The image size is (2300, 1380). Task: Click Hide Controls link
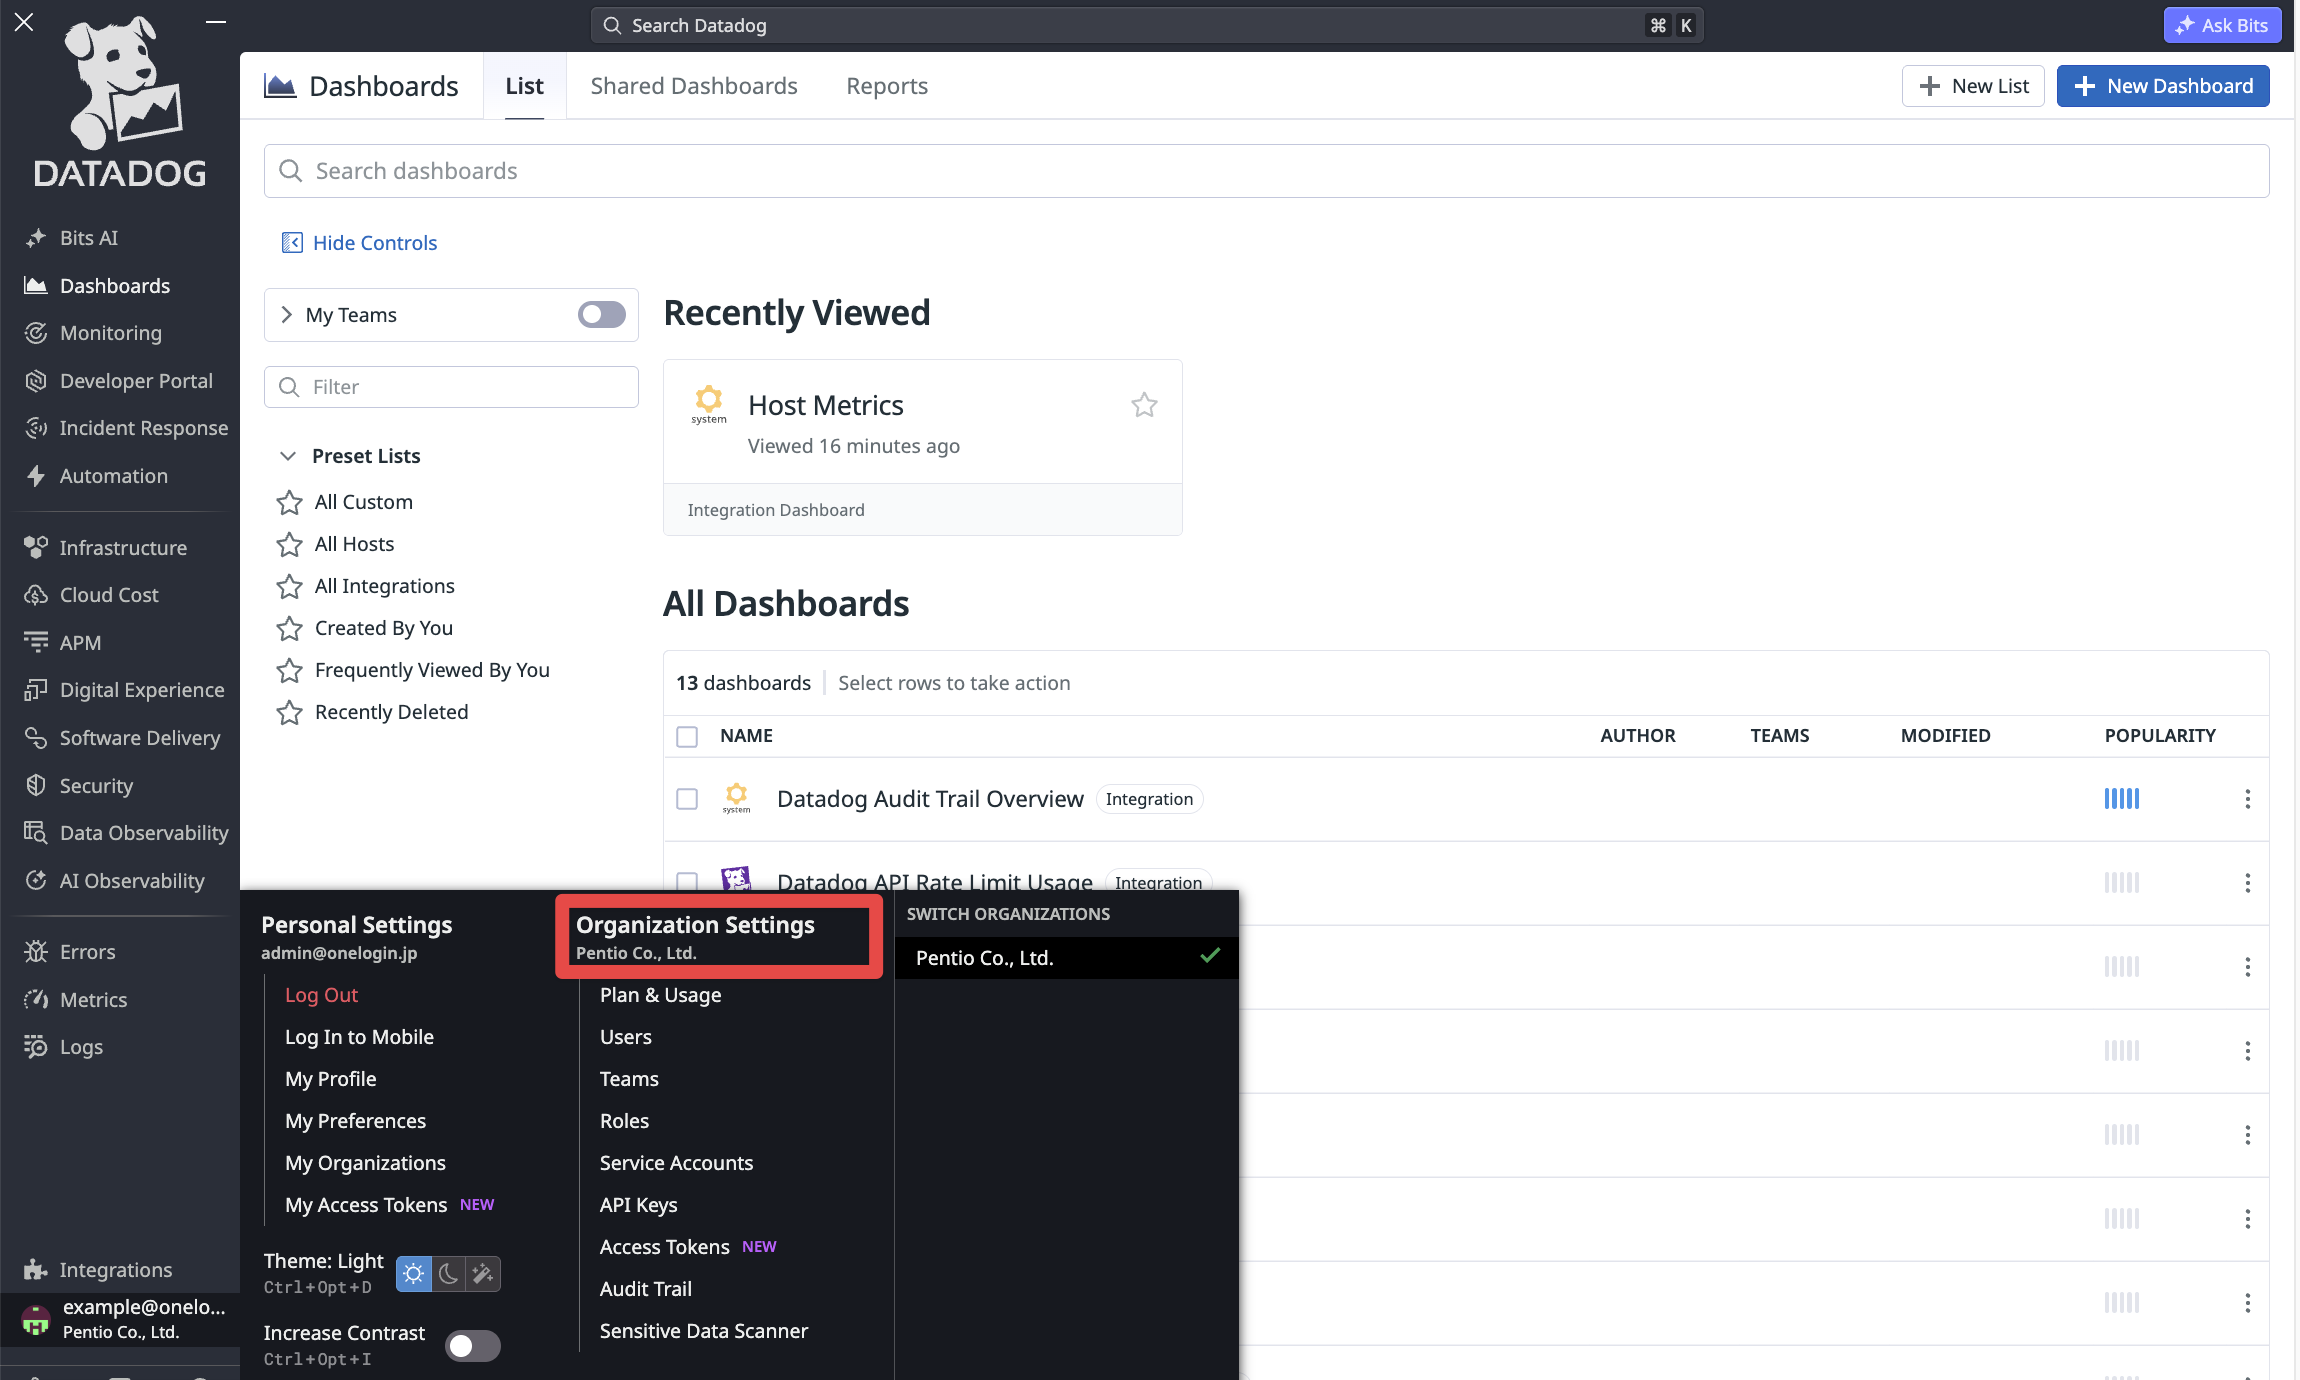pos(359,243)
